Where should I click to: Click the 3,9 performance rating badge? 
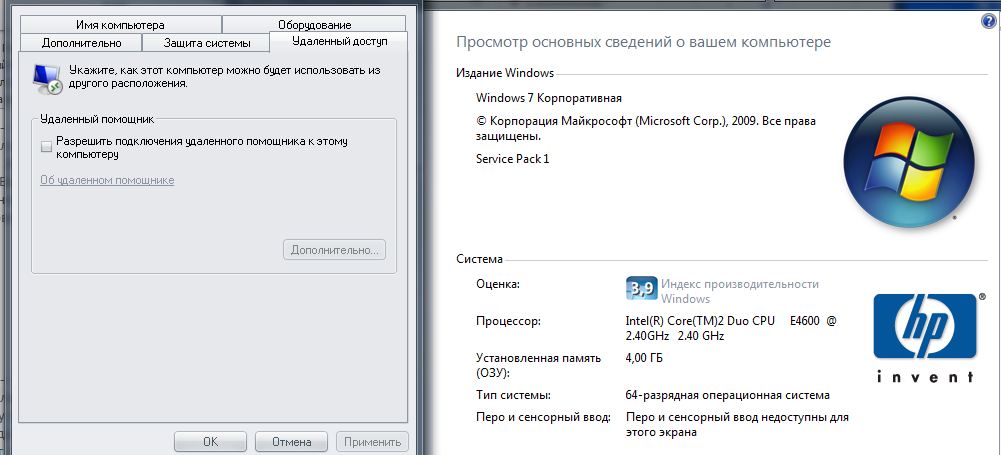tap(641, 289)
